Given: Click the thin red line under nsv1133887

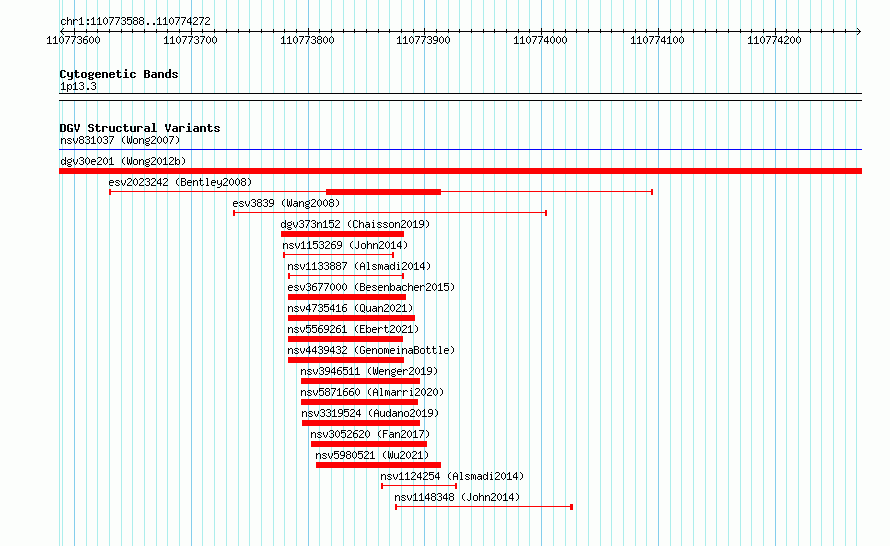Looking at the screenshot, I should (346, 276).
